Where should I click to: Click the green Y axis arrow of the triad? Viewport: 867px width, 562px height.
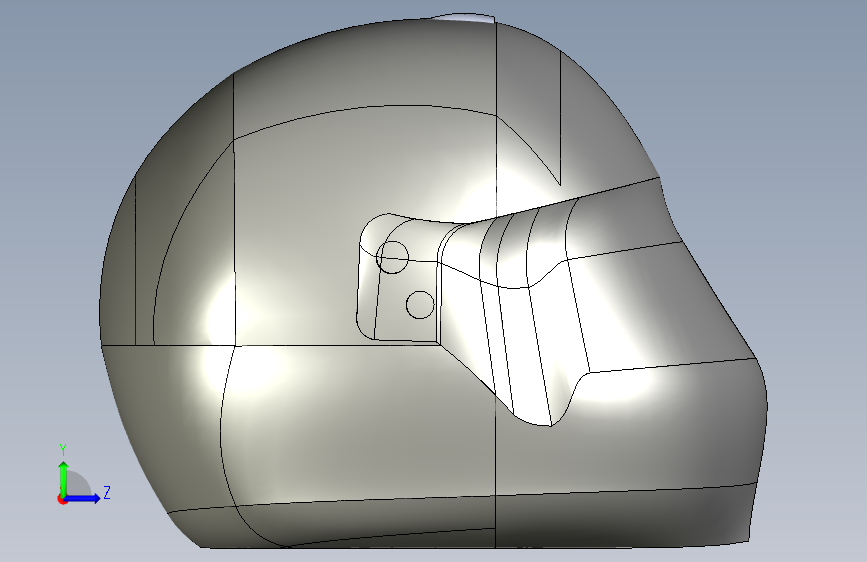(63, 478)
